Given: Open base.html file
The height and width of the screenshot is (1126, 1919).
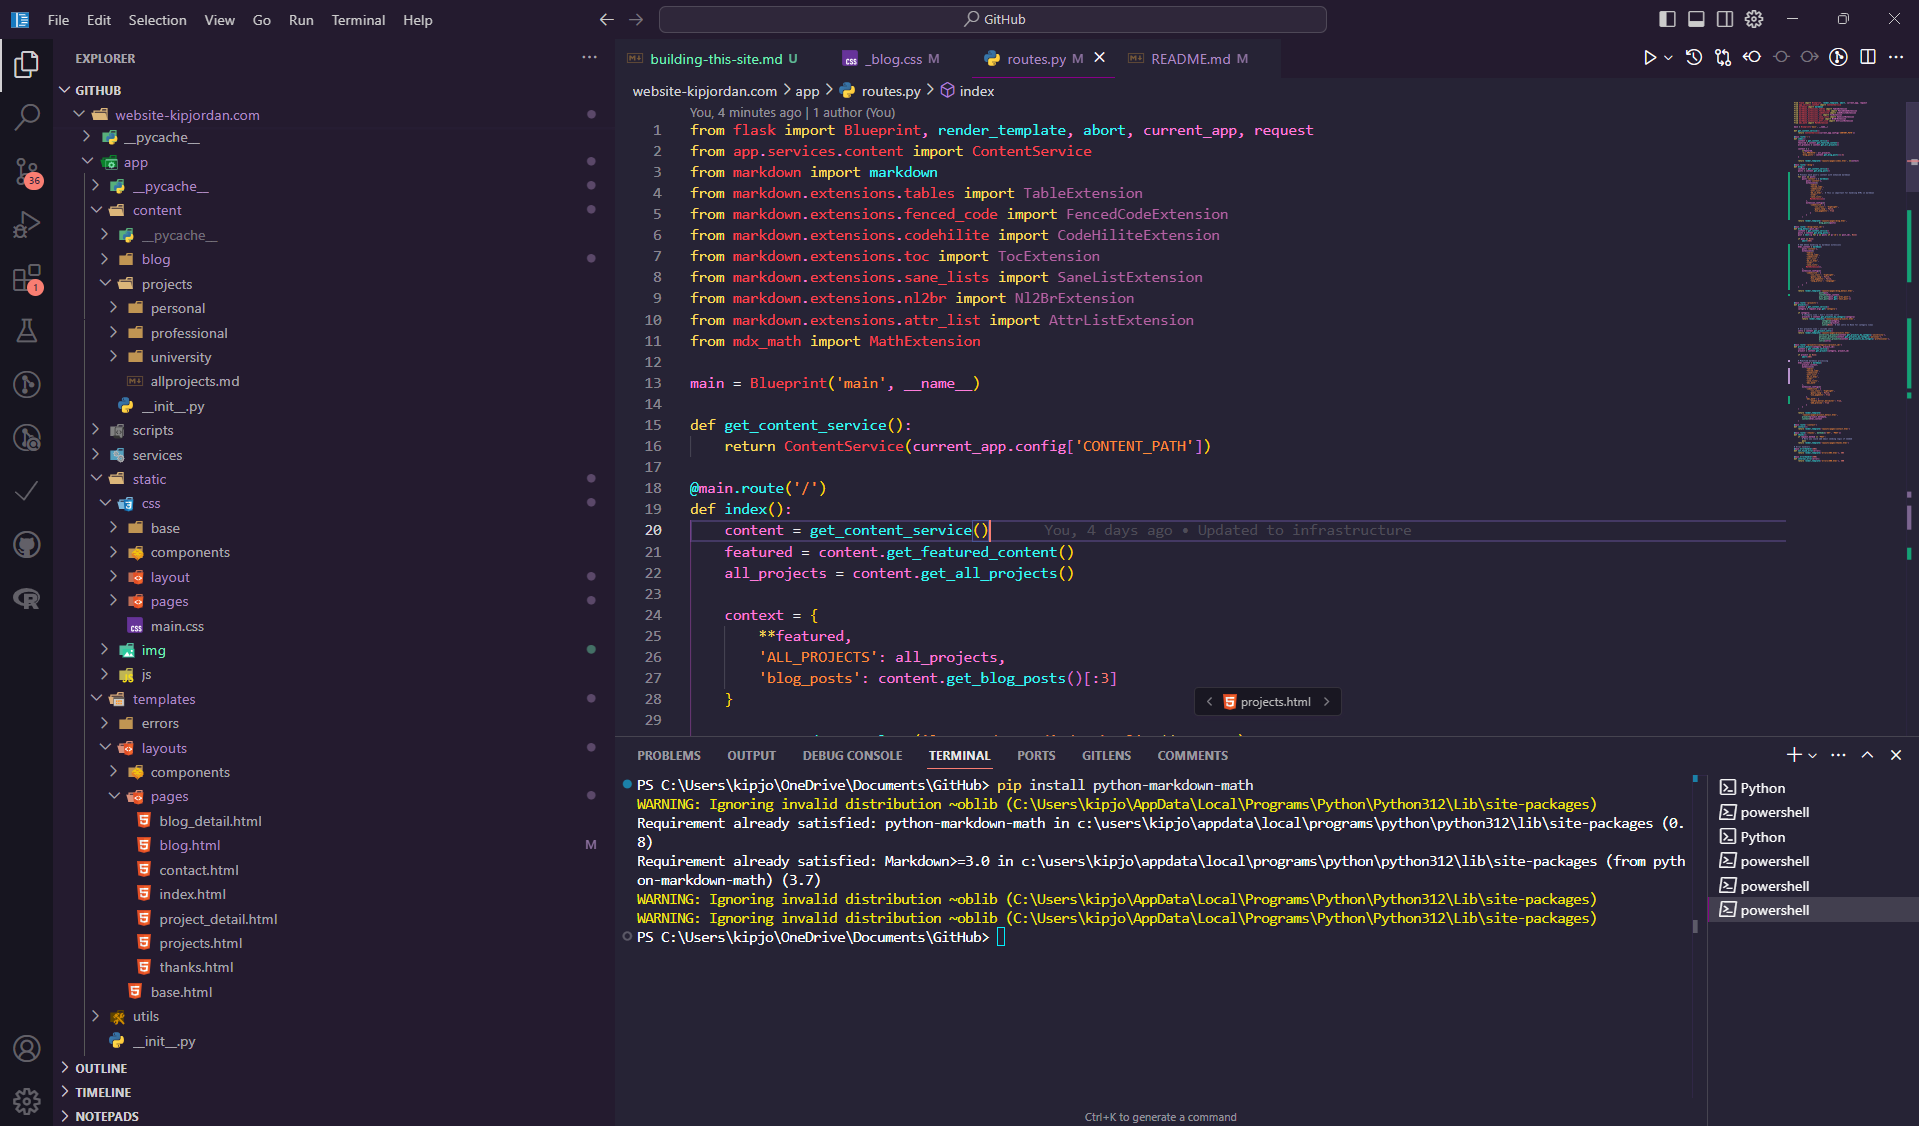Looking at the screenshot, I should pyautogui.click(x=335, y=992).
